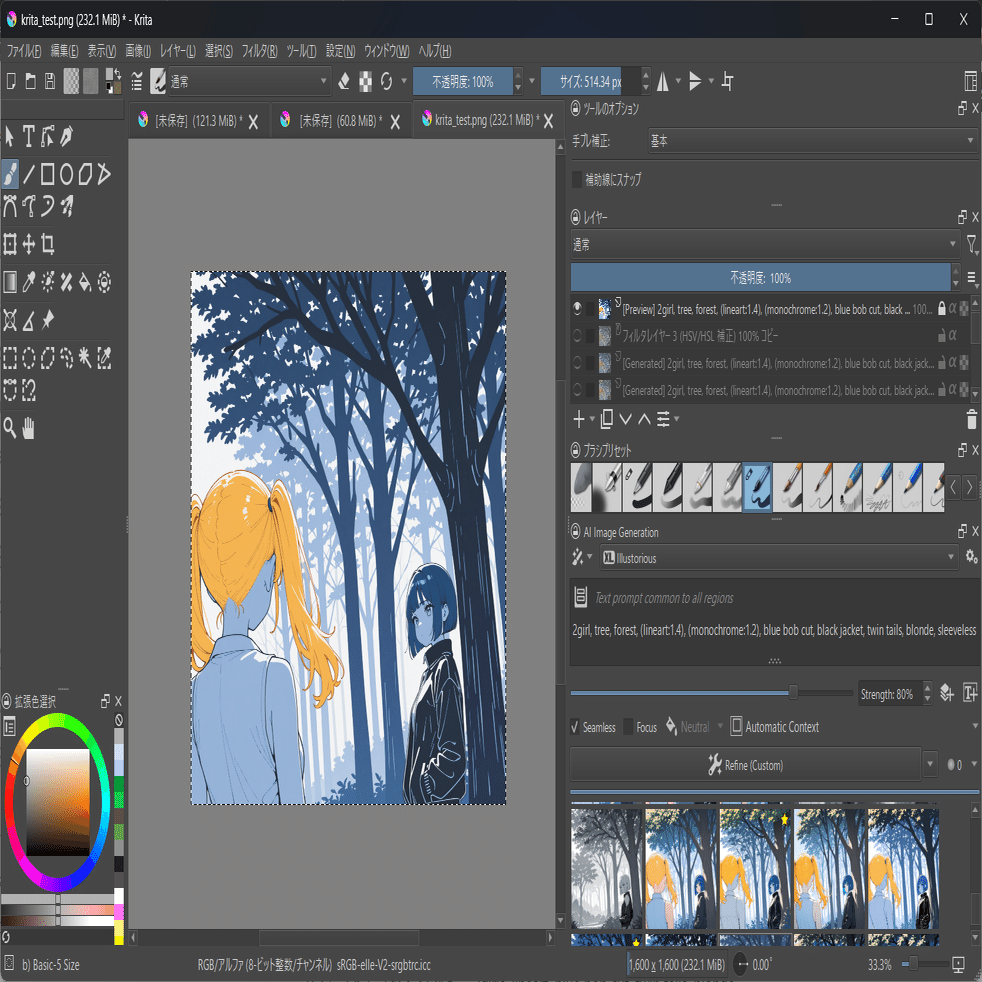Screen dimensions: 982x982
Task: Select the Color Sampler eyedropper tool
Action: pyautogui.click(x=29, y=282)
